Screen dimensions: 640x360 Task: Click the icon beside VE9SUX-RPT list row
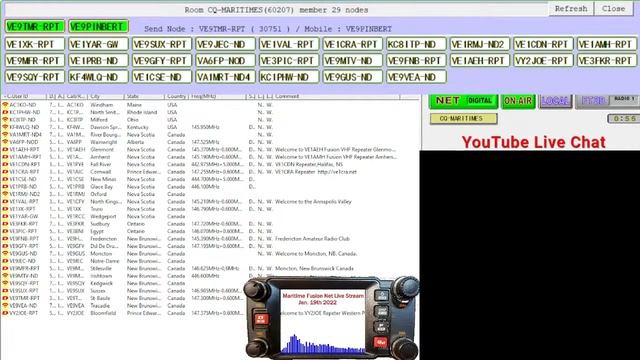(x=5, y=291)
